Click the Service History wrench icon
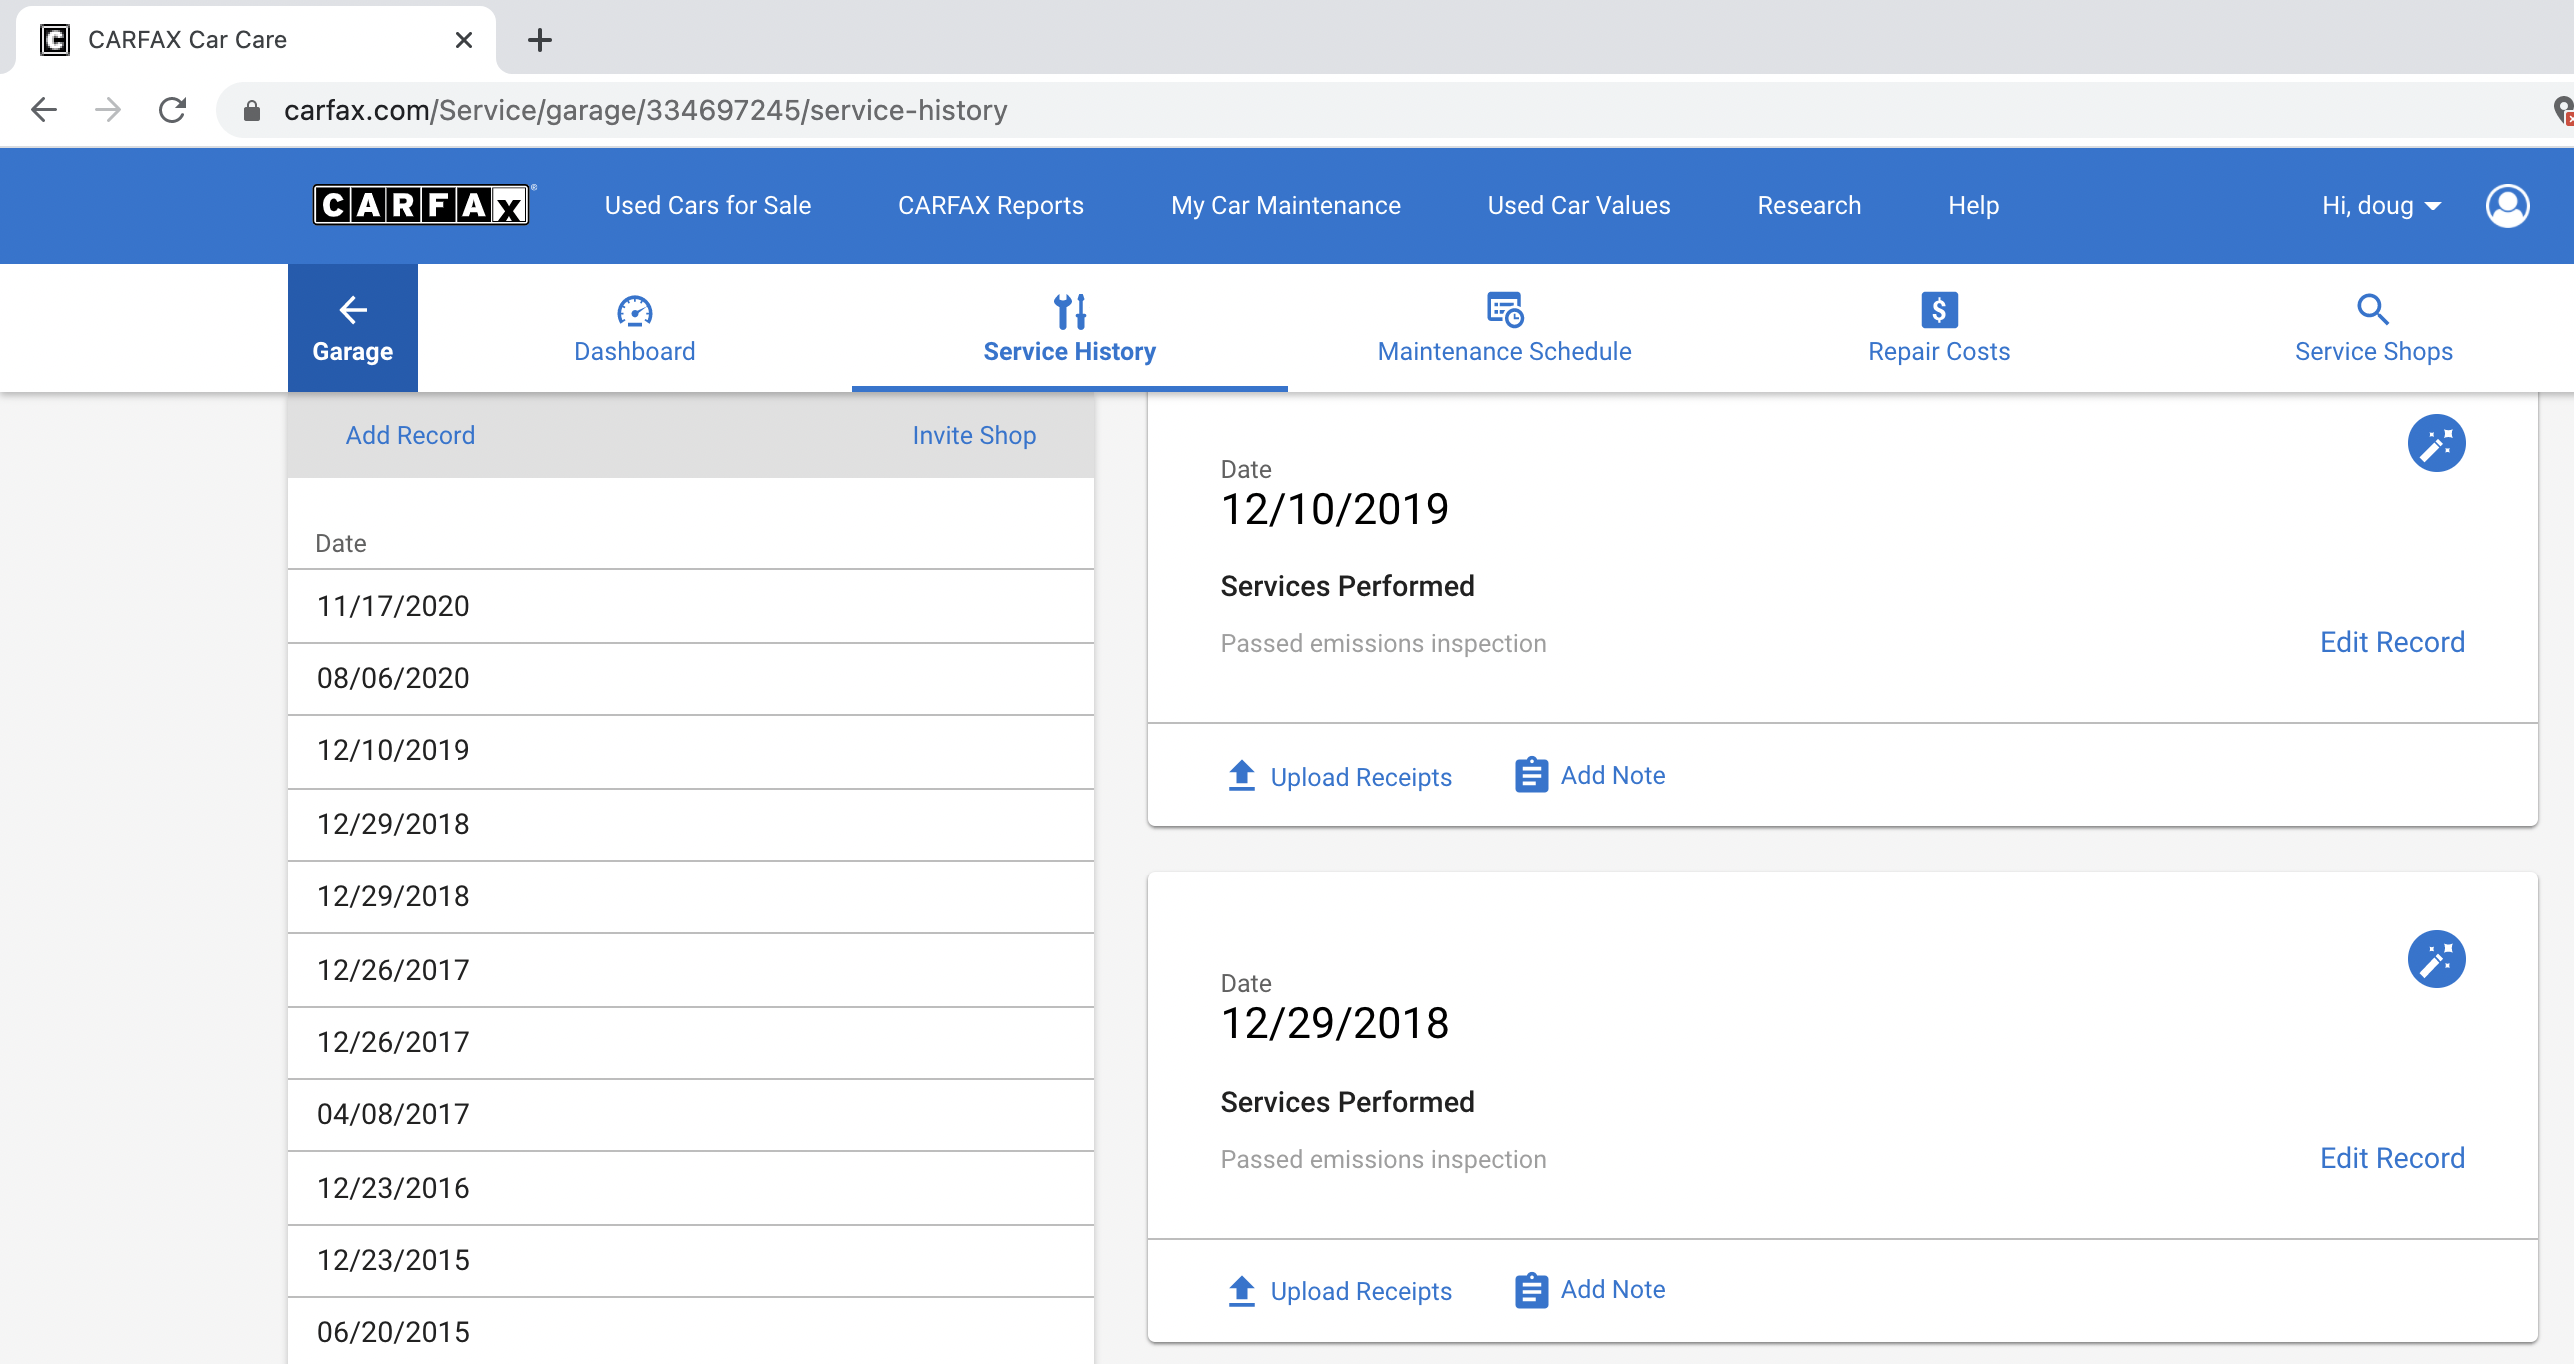The image size is (2574, 1364). tap(1070, 311)
